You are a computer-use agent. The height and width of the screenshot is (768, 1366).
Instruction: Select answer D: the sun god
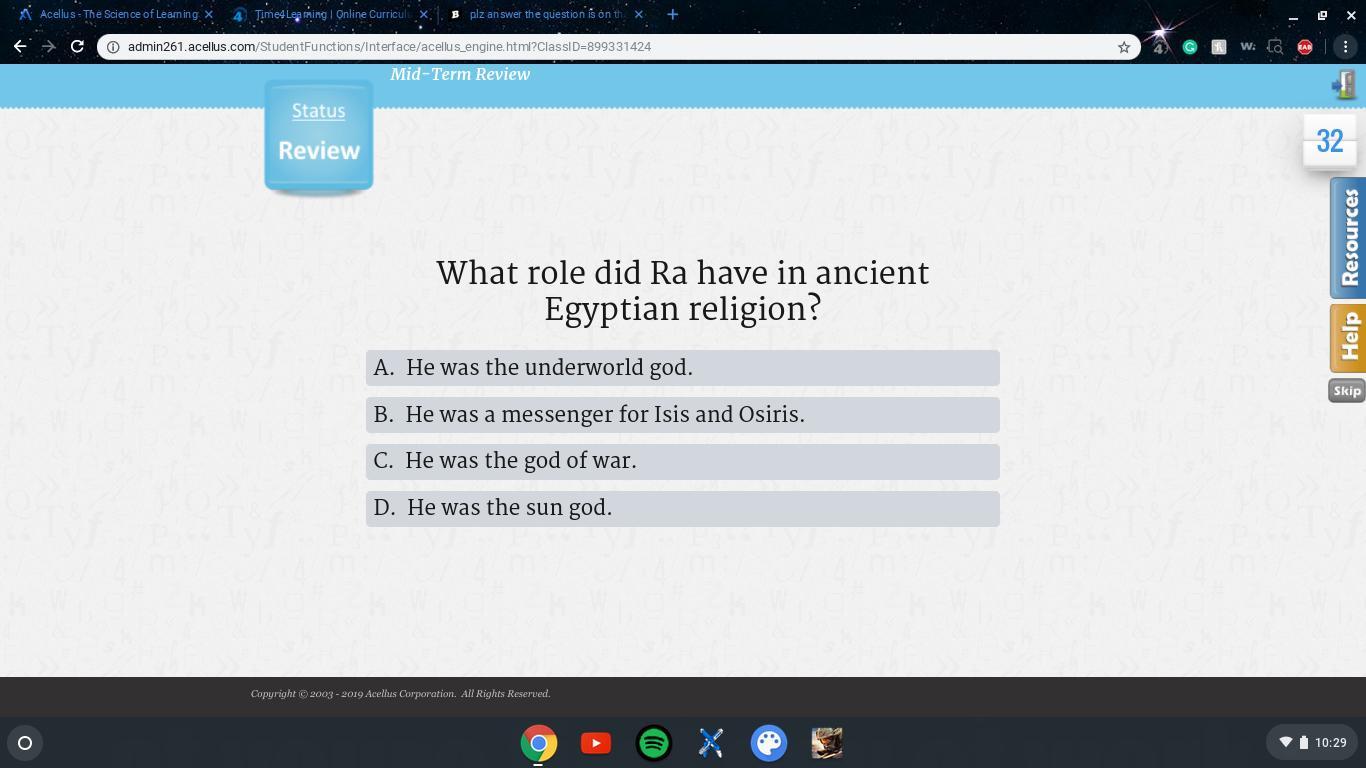click(x=683, y=508)
